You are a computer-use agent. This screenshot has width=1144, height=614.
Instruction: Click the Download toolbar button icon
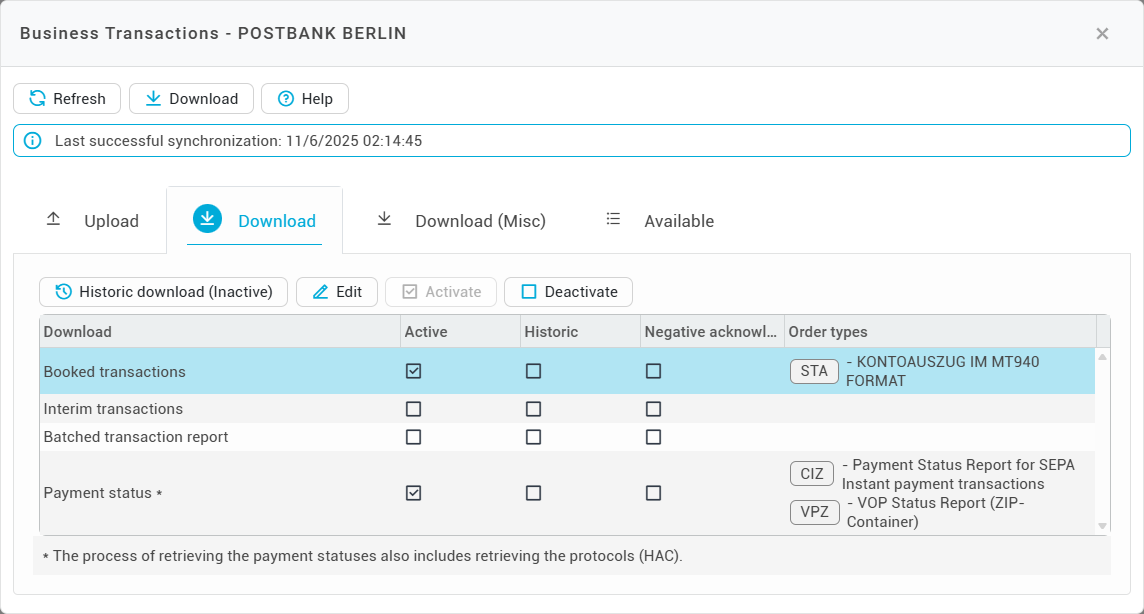click(153, 99)
